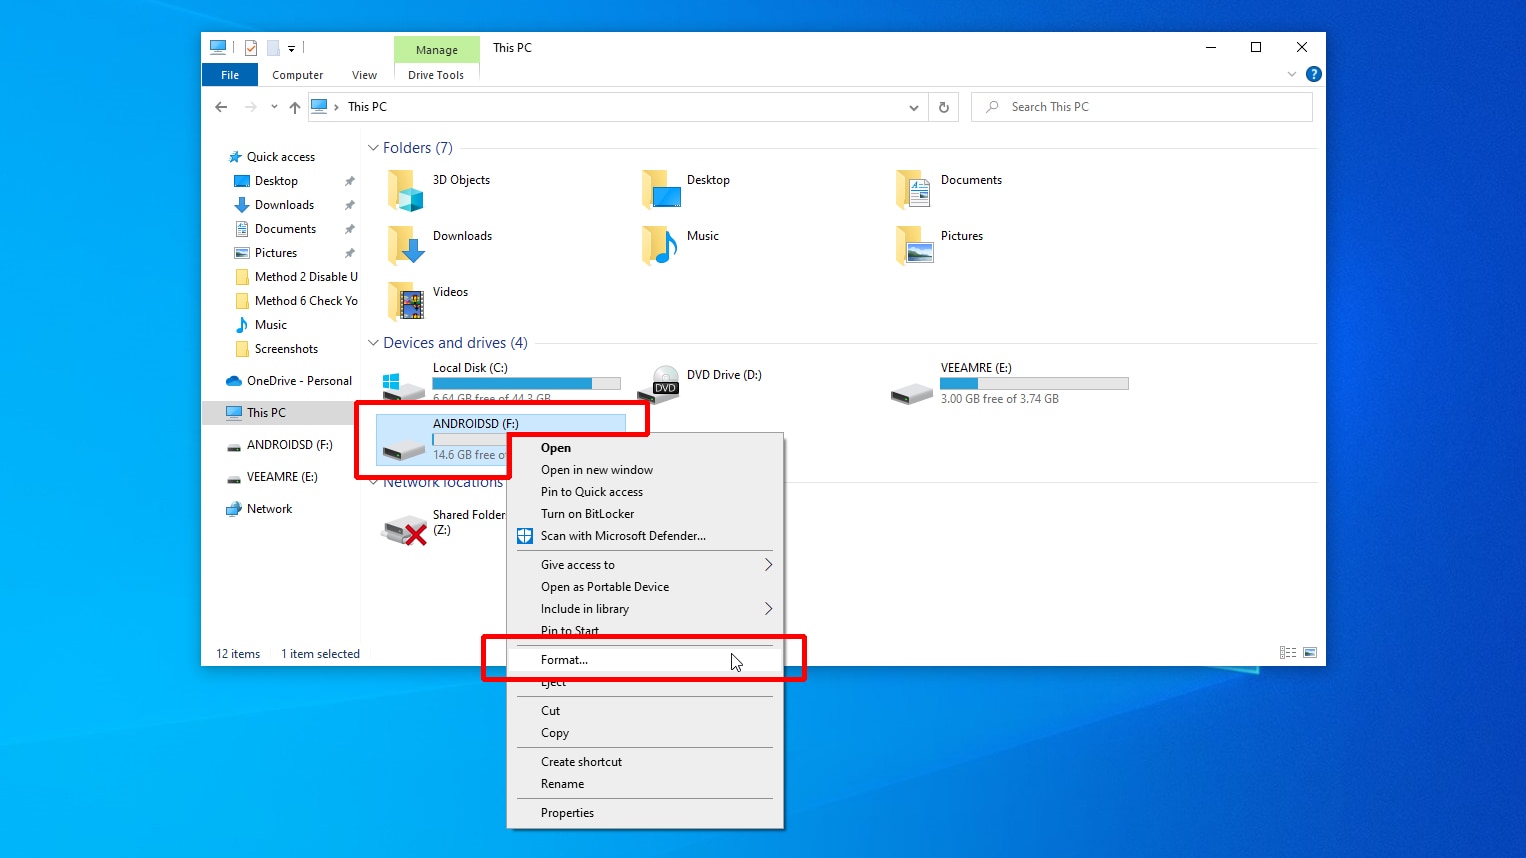
Task: Open the File ribbon tab
Action: coord(230,75)
